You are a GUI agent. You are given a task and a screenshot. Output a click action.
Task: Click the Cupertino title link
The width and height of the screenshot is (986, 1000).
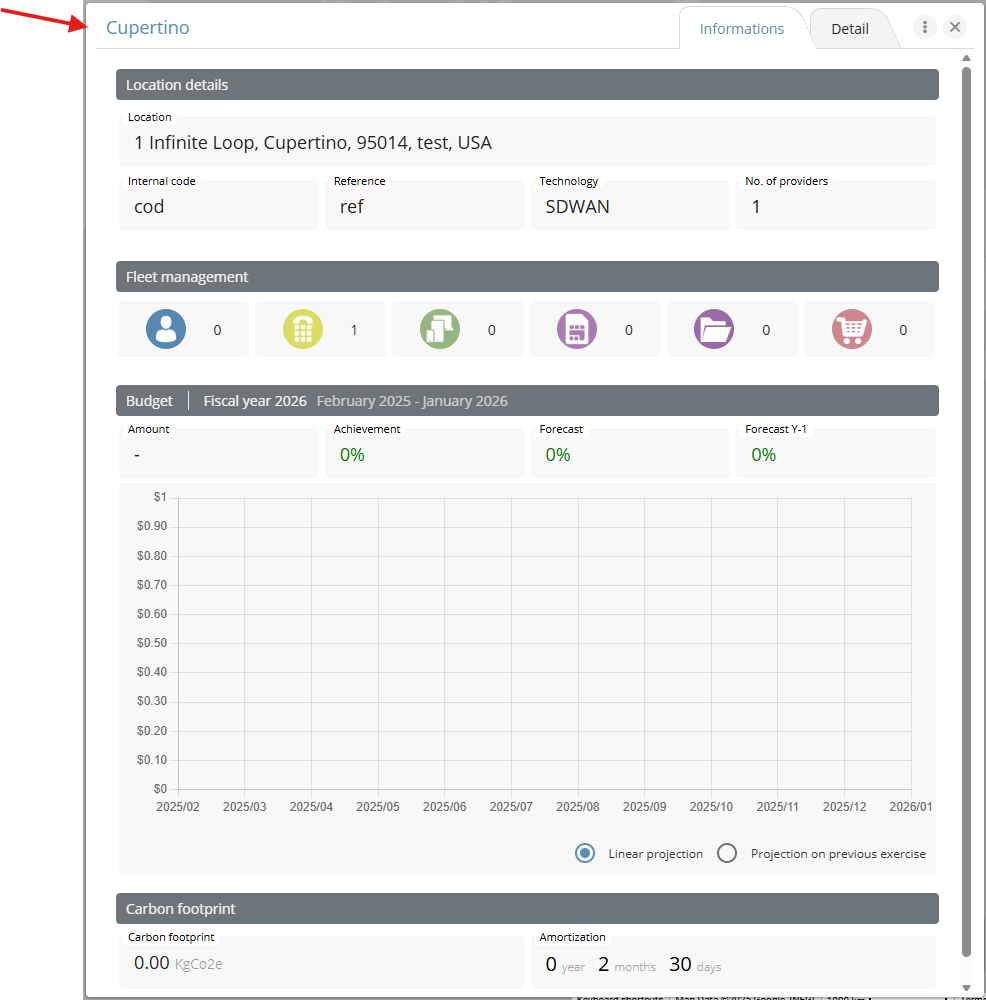pos(148,28)
